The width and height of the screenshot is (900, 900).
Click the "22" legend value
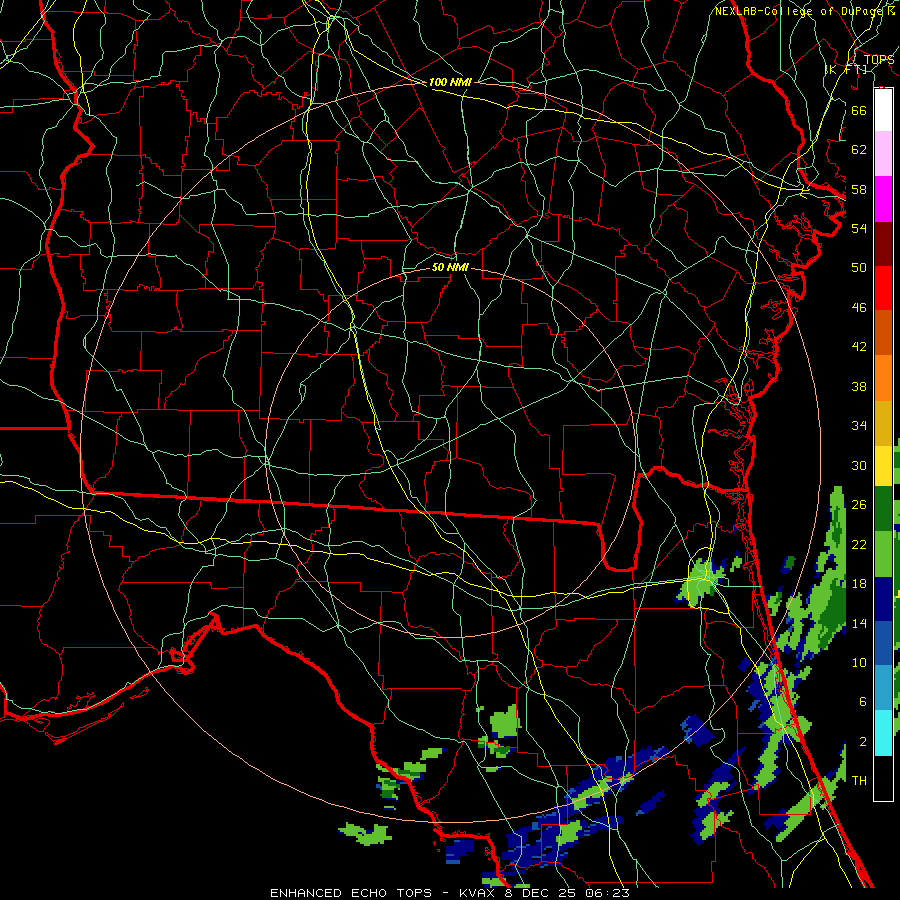click(x=859, y=544)
